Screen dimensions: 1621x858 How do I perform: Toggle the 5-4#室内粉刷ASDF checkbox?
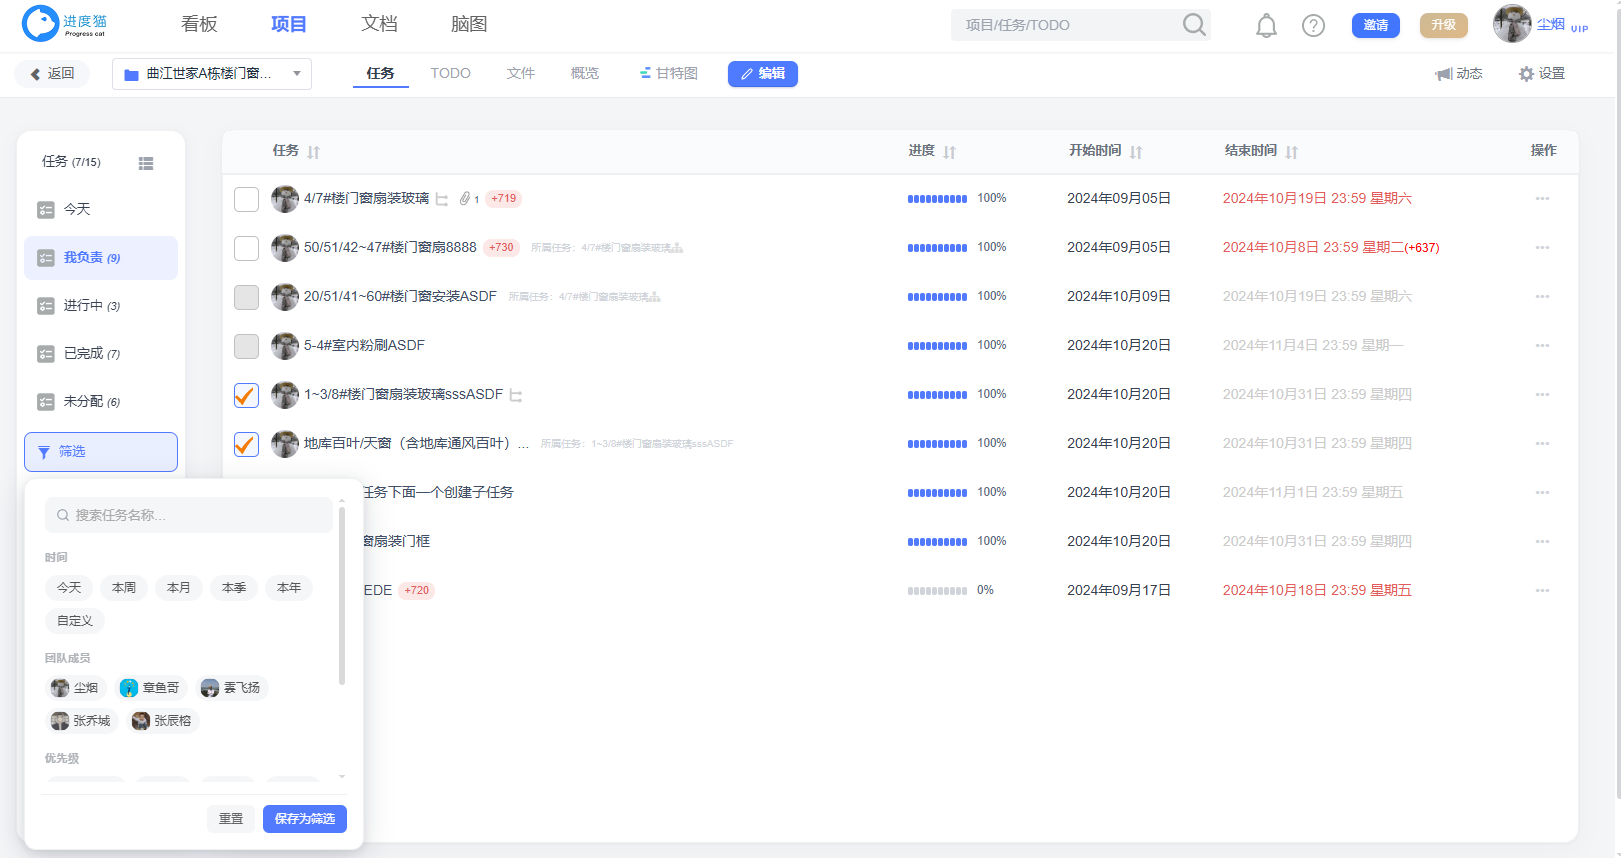tap(246, 346)
